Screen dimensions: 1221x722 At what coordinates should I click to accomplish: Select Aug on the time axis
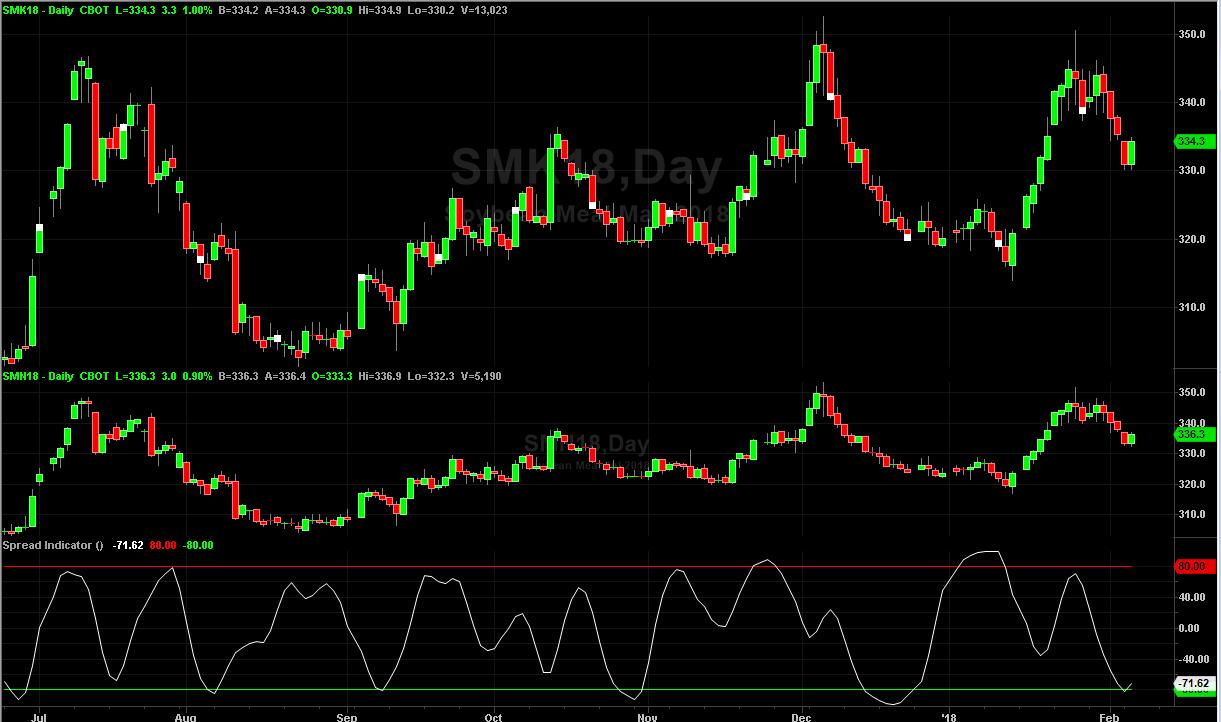pos(184,716)
